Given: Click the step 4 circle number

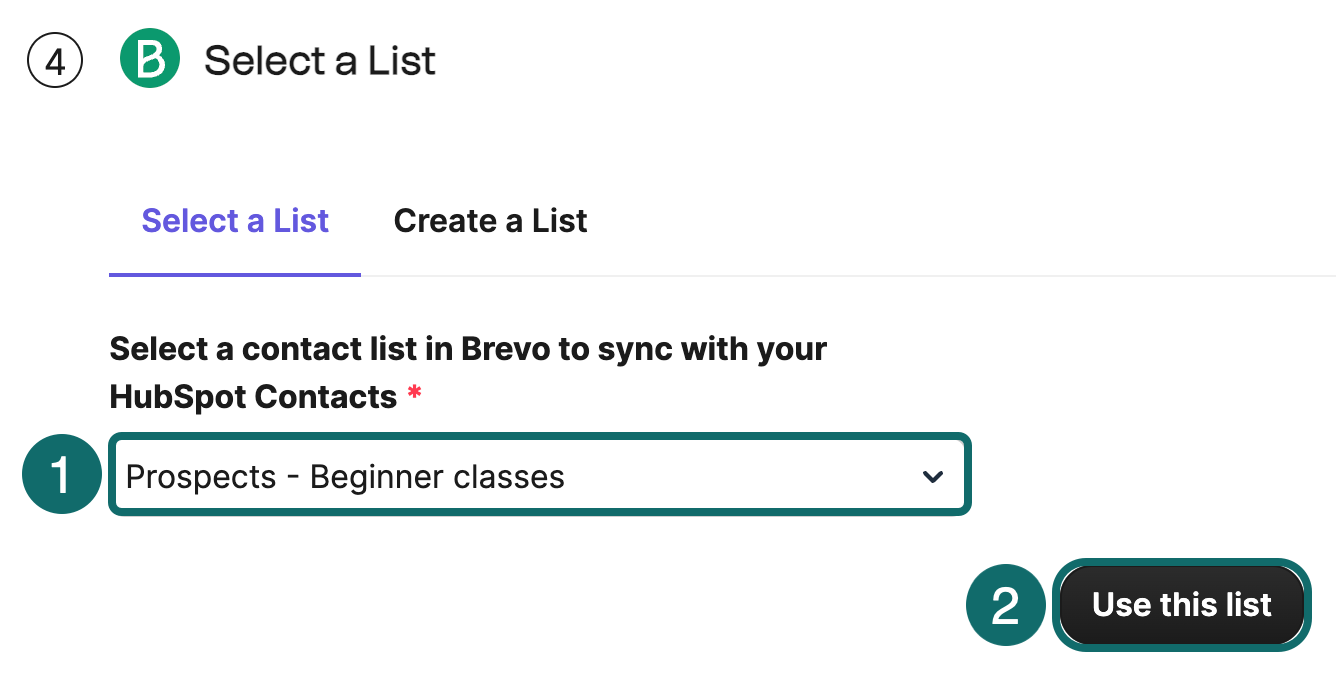Looking at the screenshot, I should [x=55, y=61].
